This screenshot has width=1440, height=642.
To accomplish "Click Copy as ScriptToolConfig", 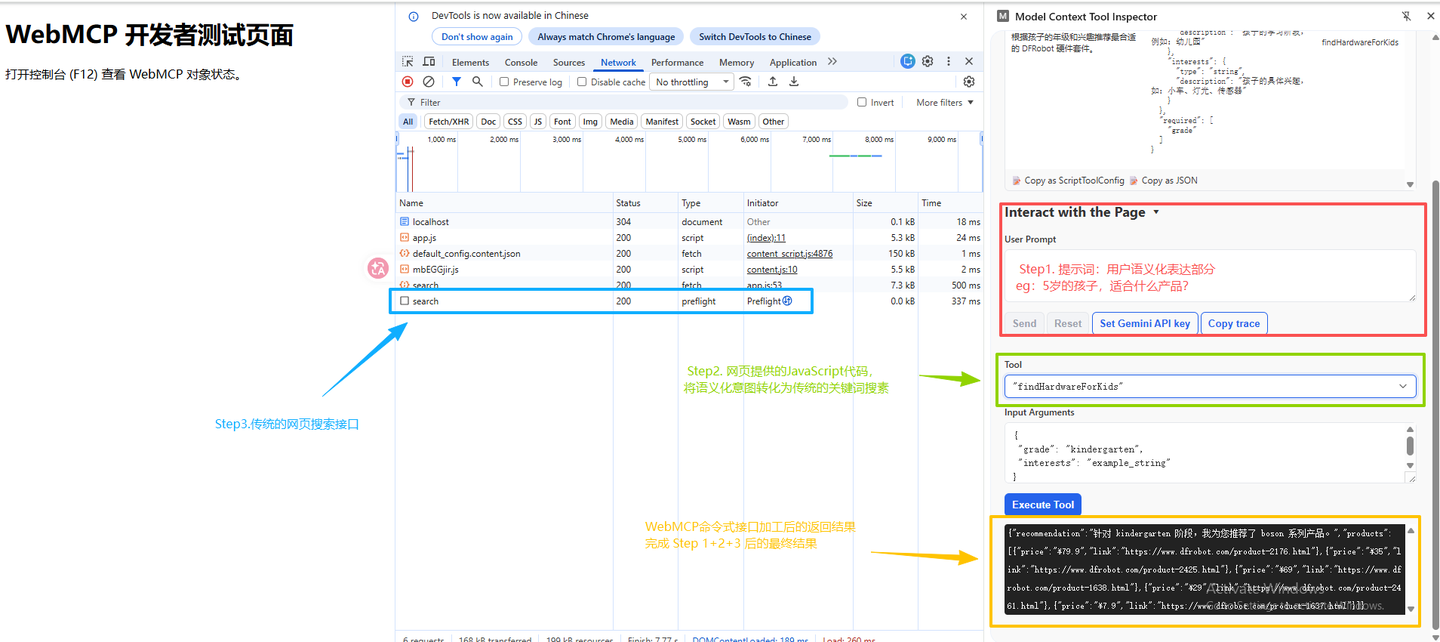I will click(1068, 181).
